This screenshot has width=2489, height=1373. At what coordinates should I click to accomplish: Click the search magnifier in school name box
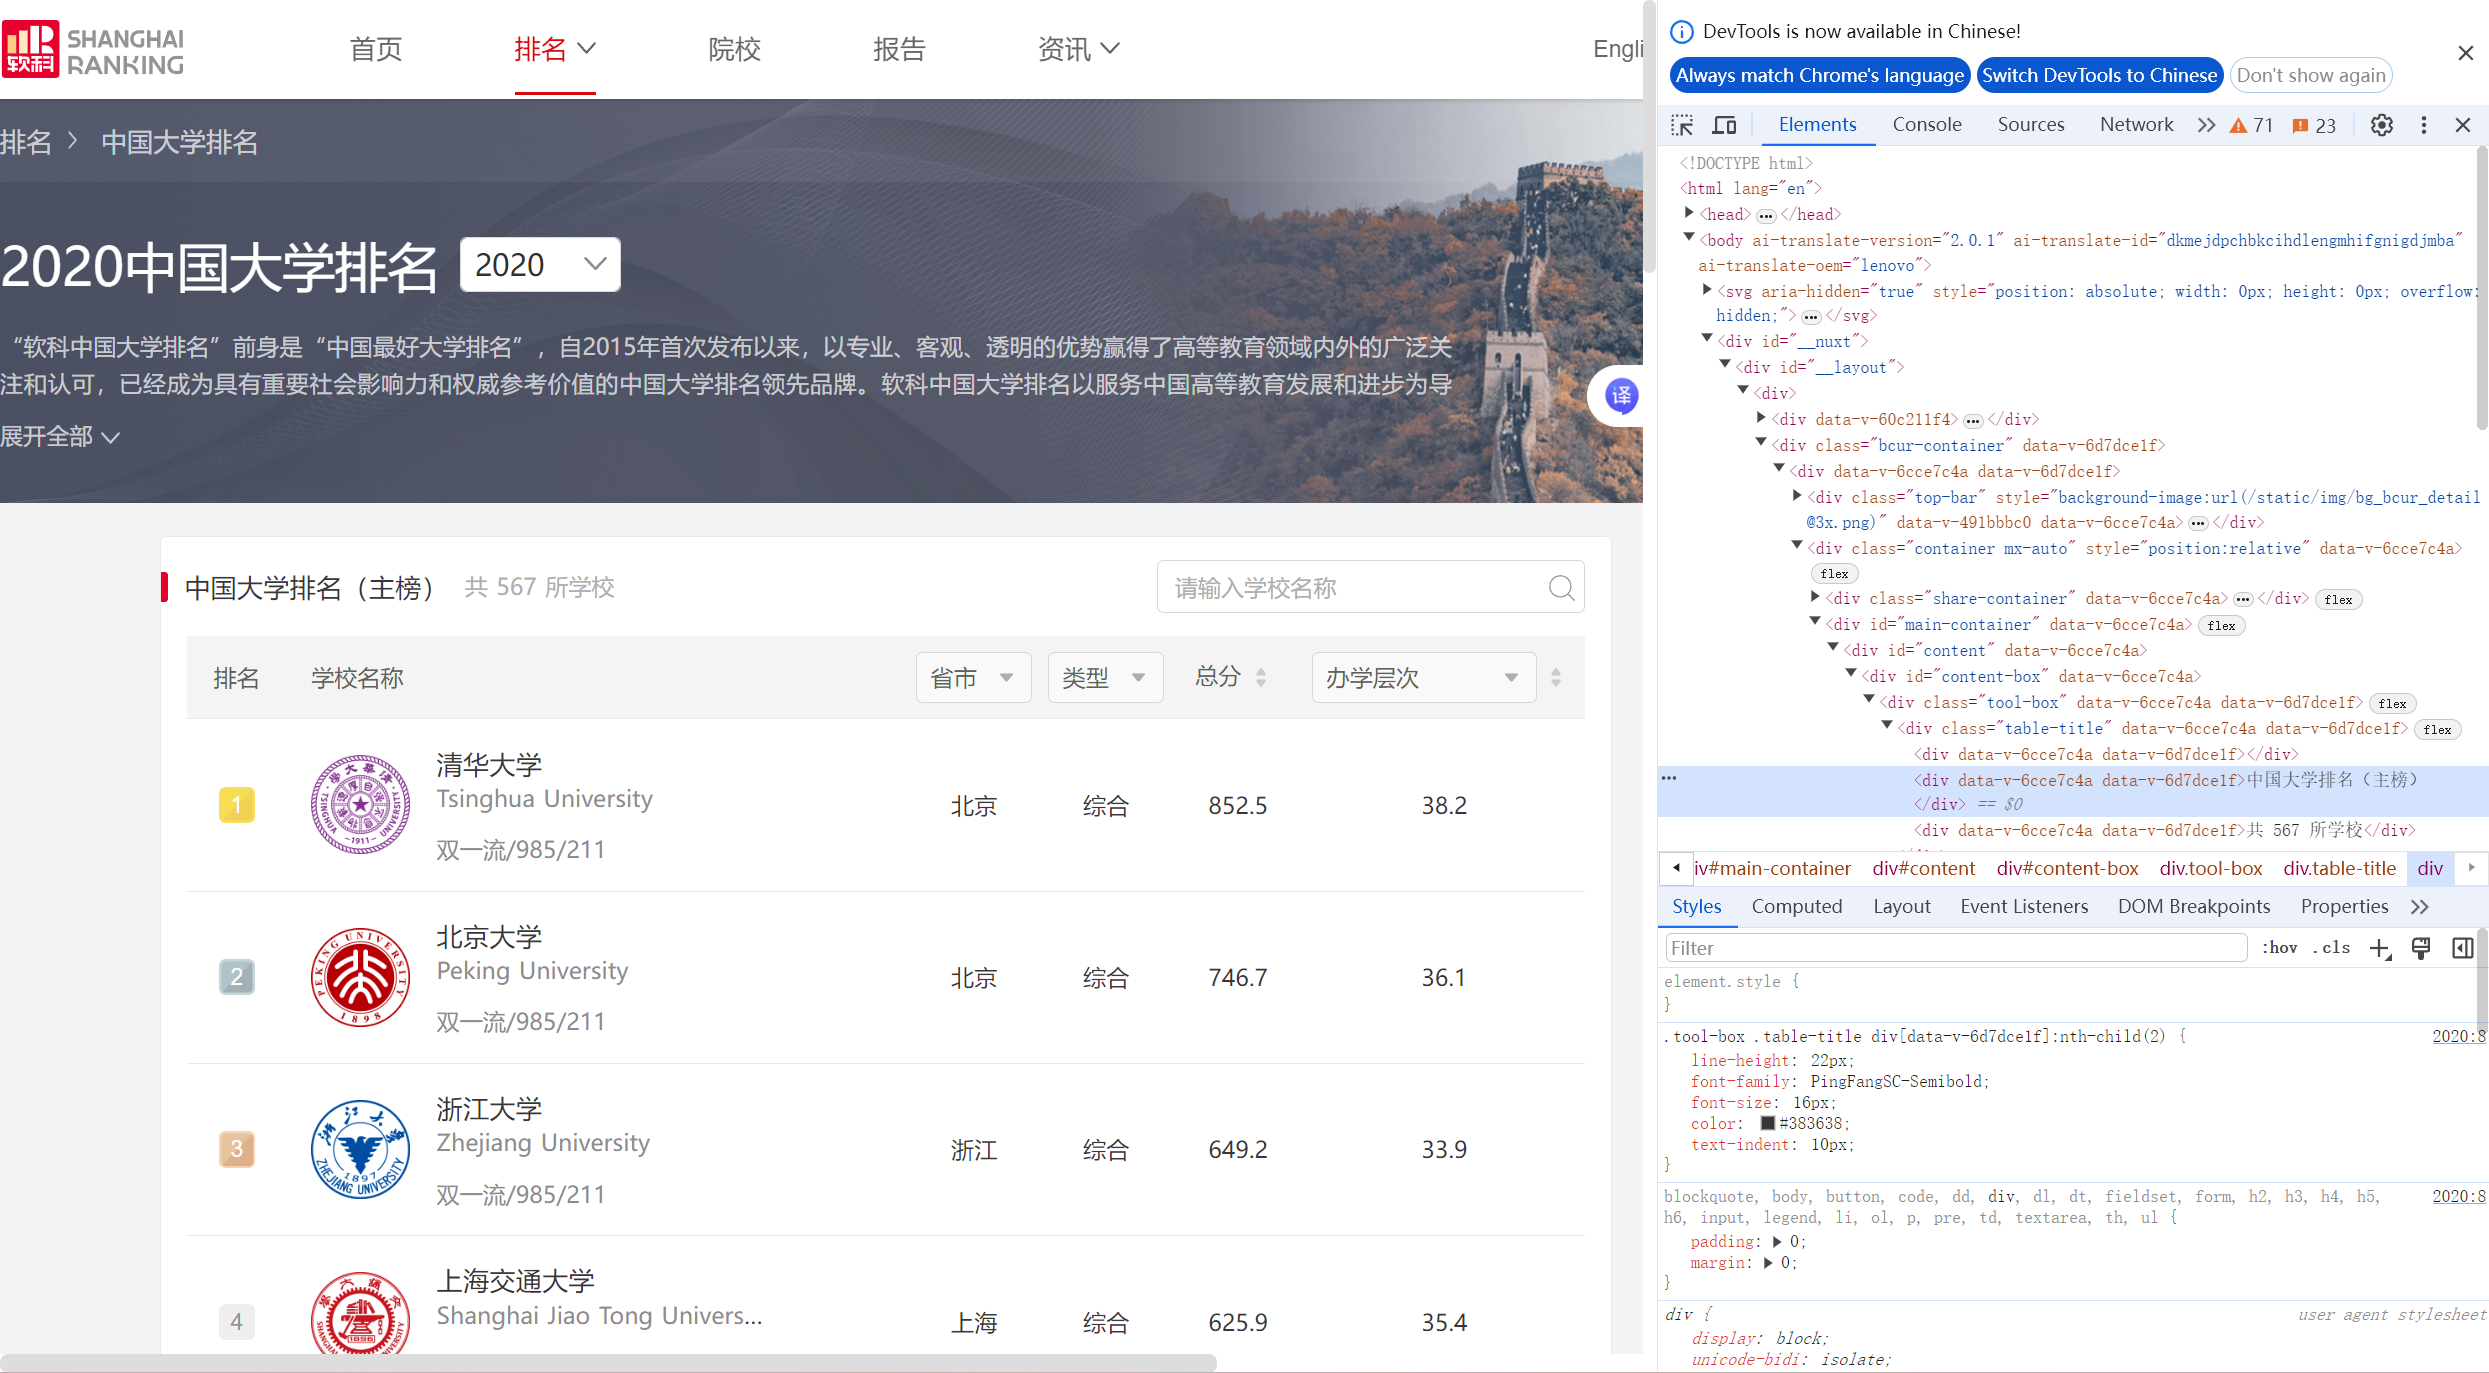1561,588
